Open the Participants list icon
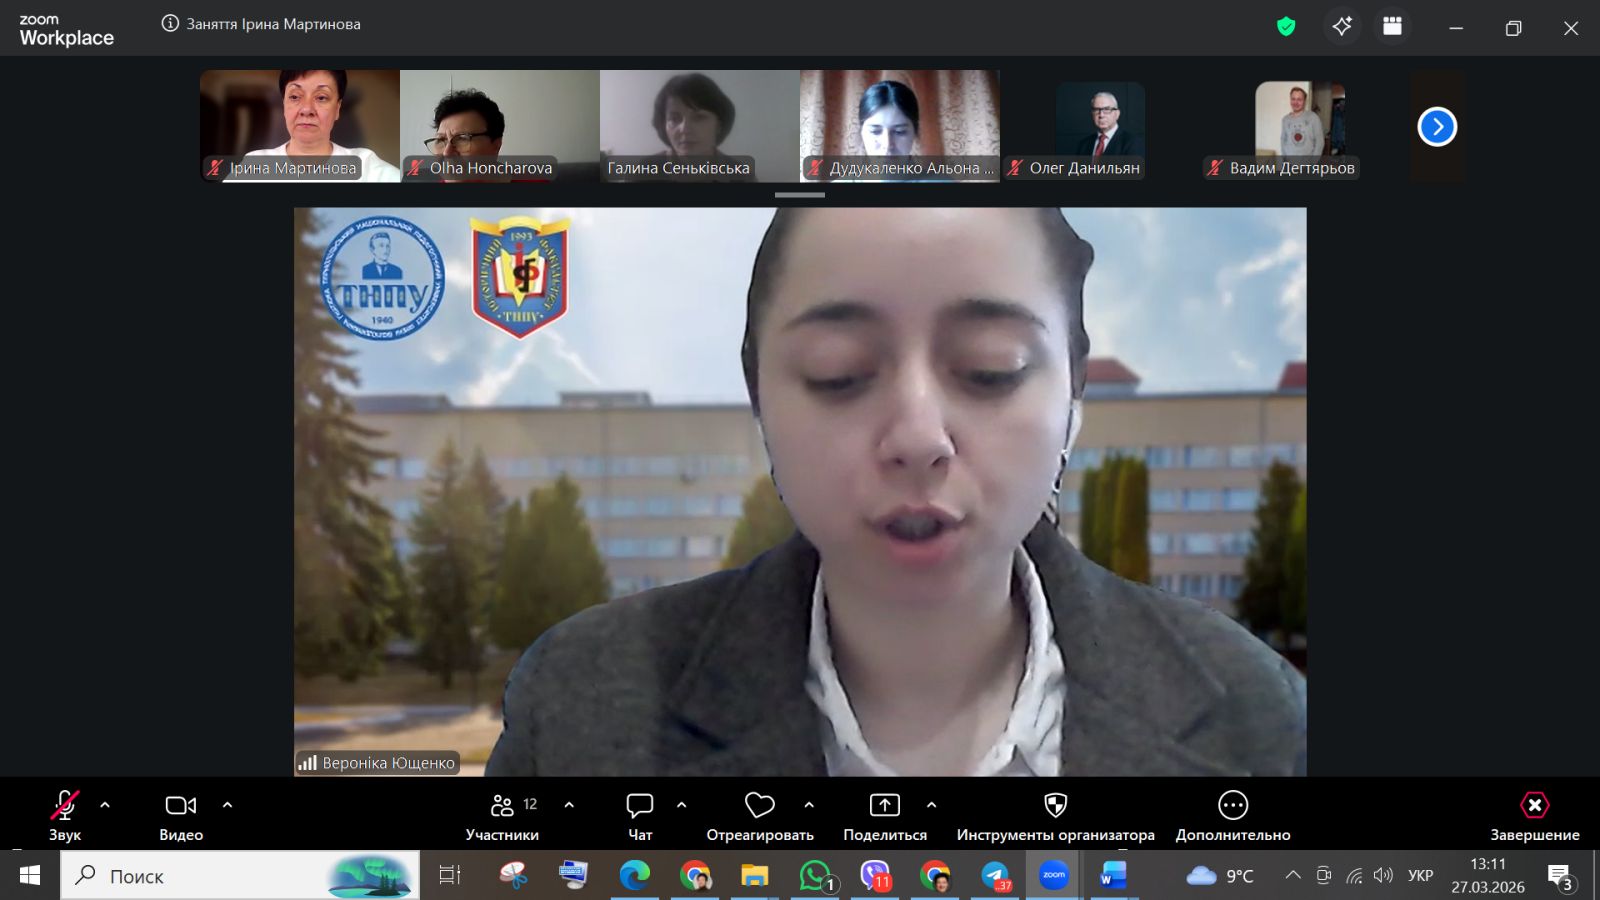 pos(502,806)
